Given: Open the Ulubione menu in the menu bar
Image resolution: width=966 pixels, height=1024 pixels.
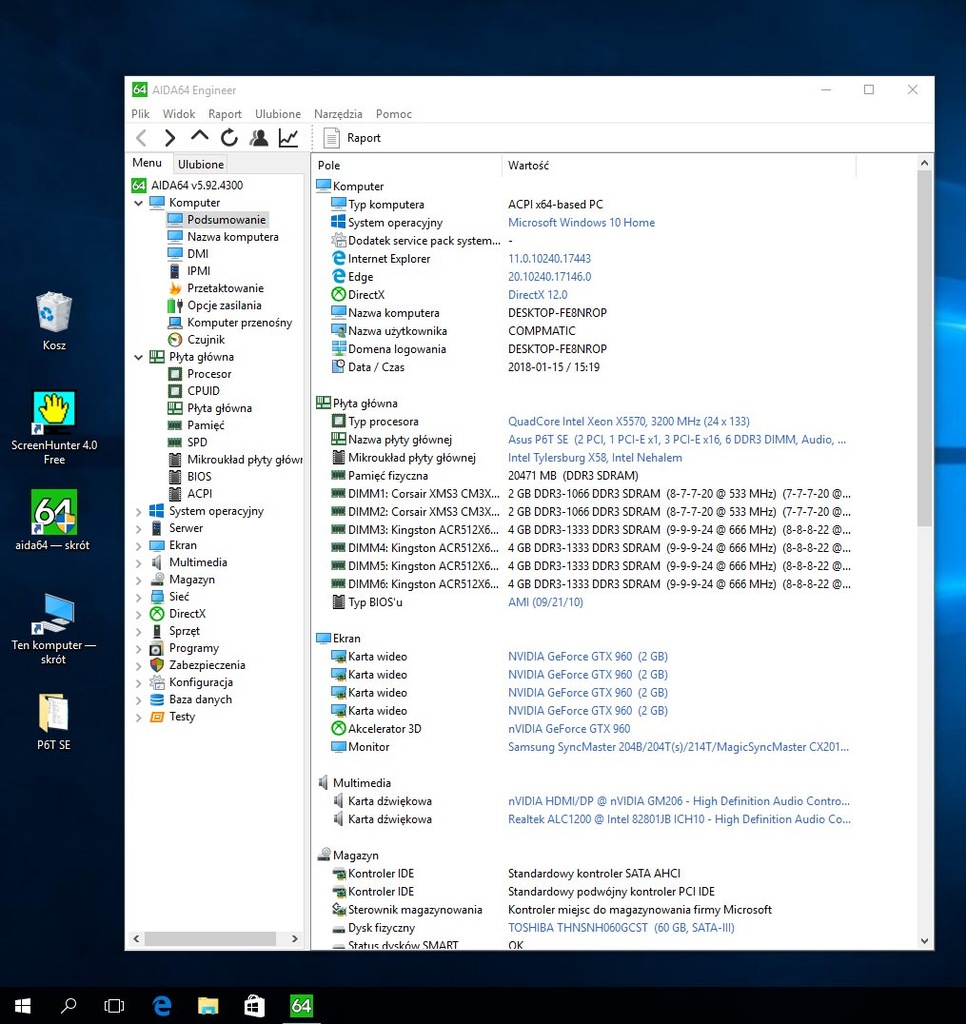Looking at the screenshot, I should (x=278, y=114).
